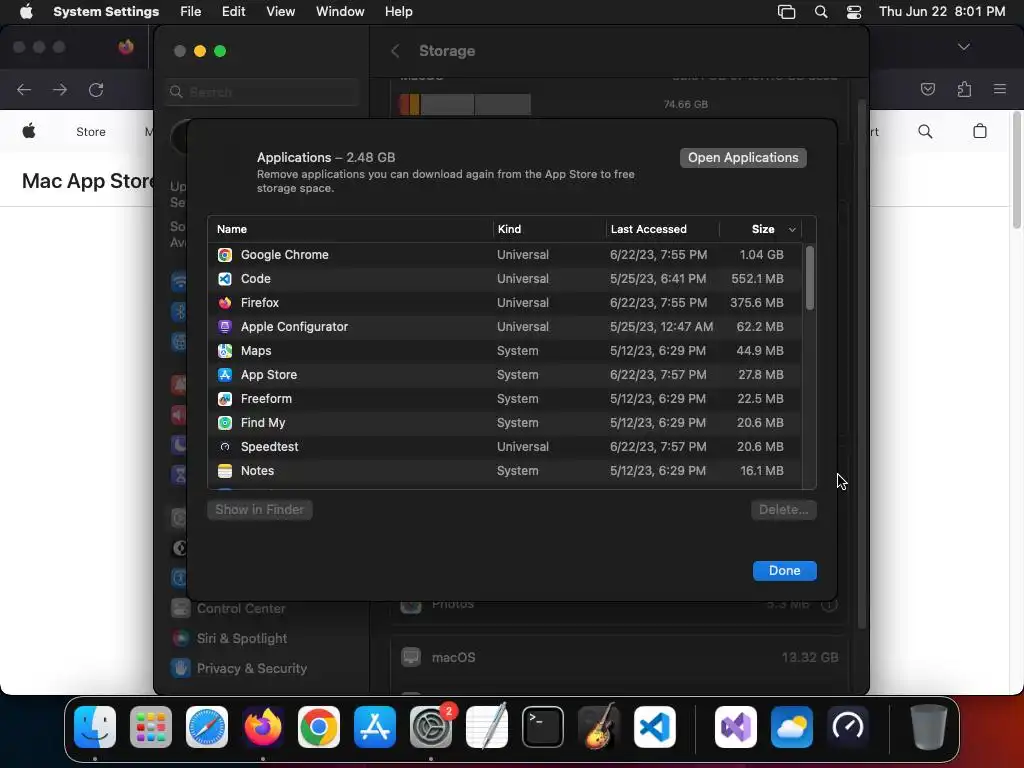Open Firefox hamburger application menu
The width and height of the screenshot is (1024, 768).
tap(999, 89)
